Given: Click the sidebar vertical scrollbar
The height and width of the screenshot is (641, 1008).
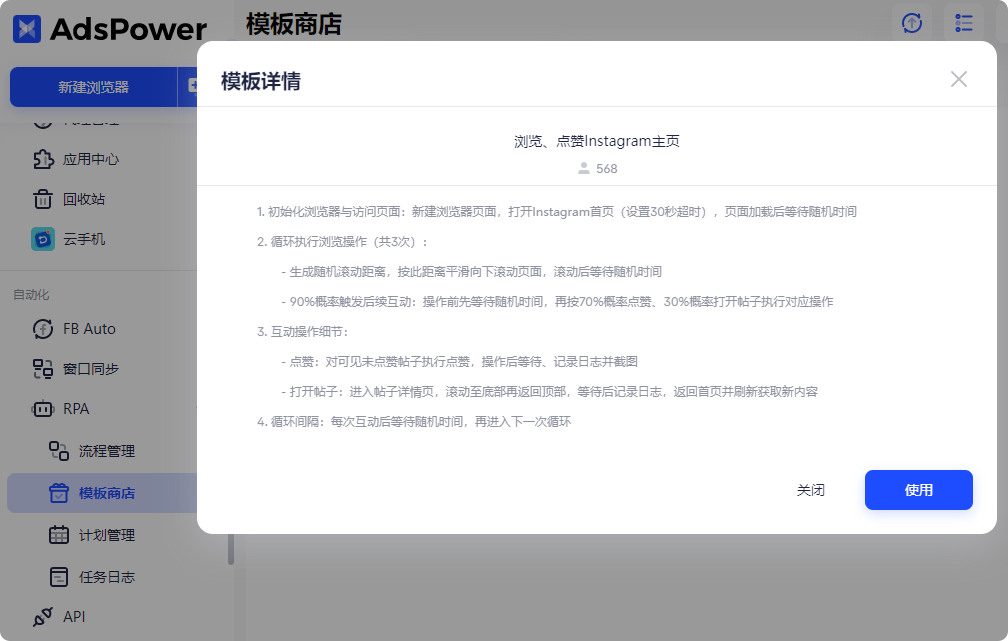Looking at the screenshot, I should pyautogui.click(x=231, y=548).
